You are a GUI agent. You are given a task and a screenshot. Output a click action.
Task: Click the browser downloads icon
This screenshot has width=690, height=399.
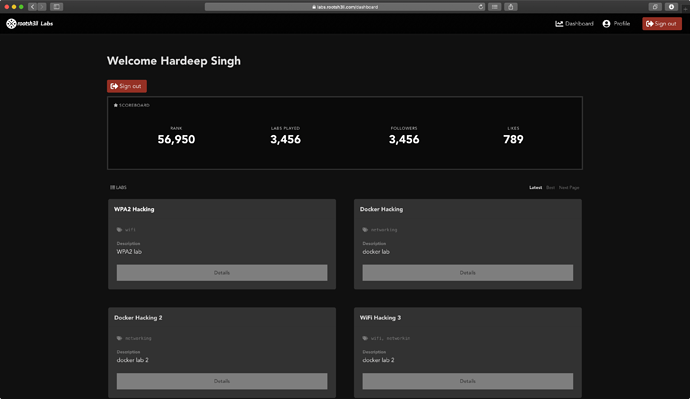671,7
